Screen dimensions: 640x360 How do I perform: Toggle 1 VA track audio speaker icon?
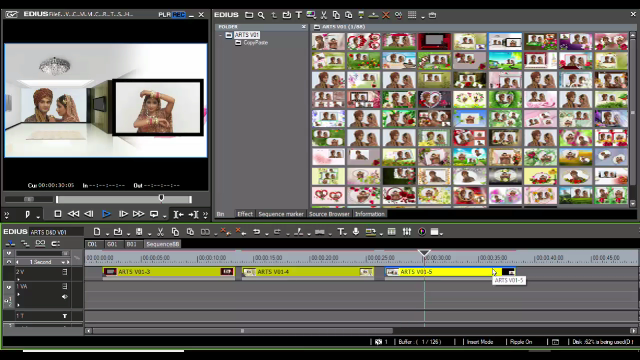[64, 297]
